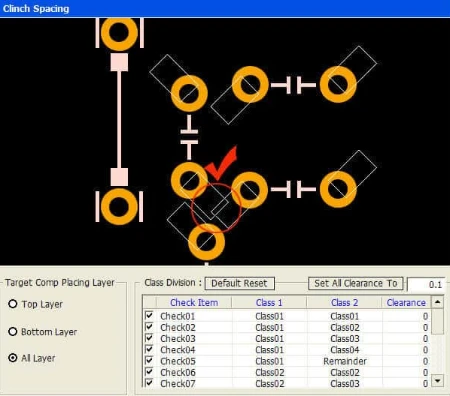Click Class 2 cell Class03 in Check03 row

pyautogui.click(x=345, y=339)
